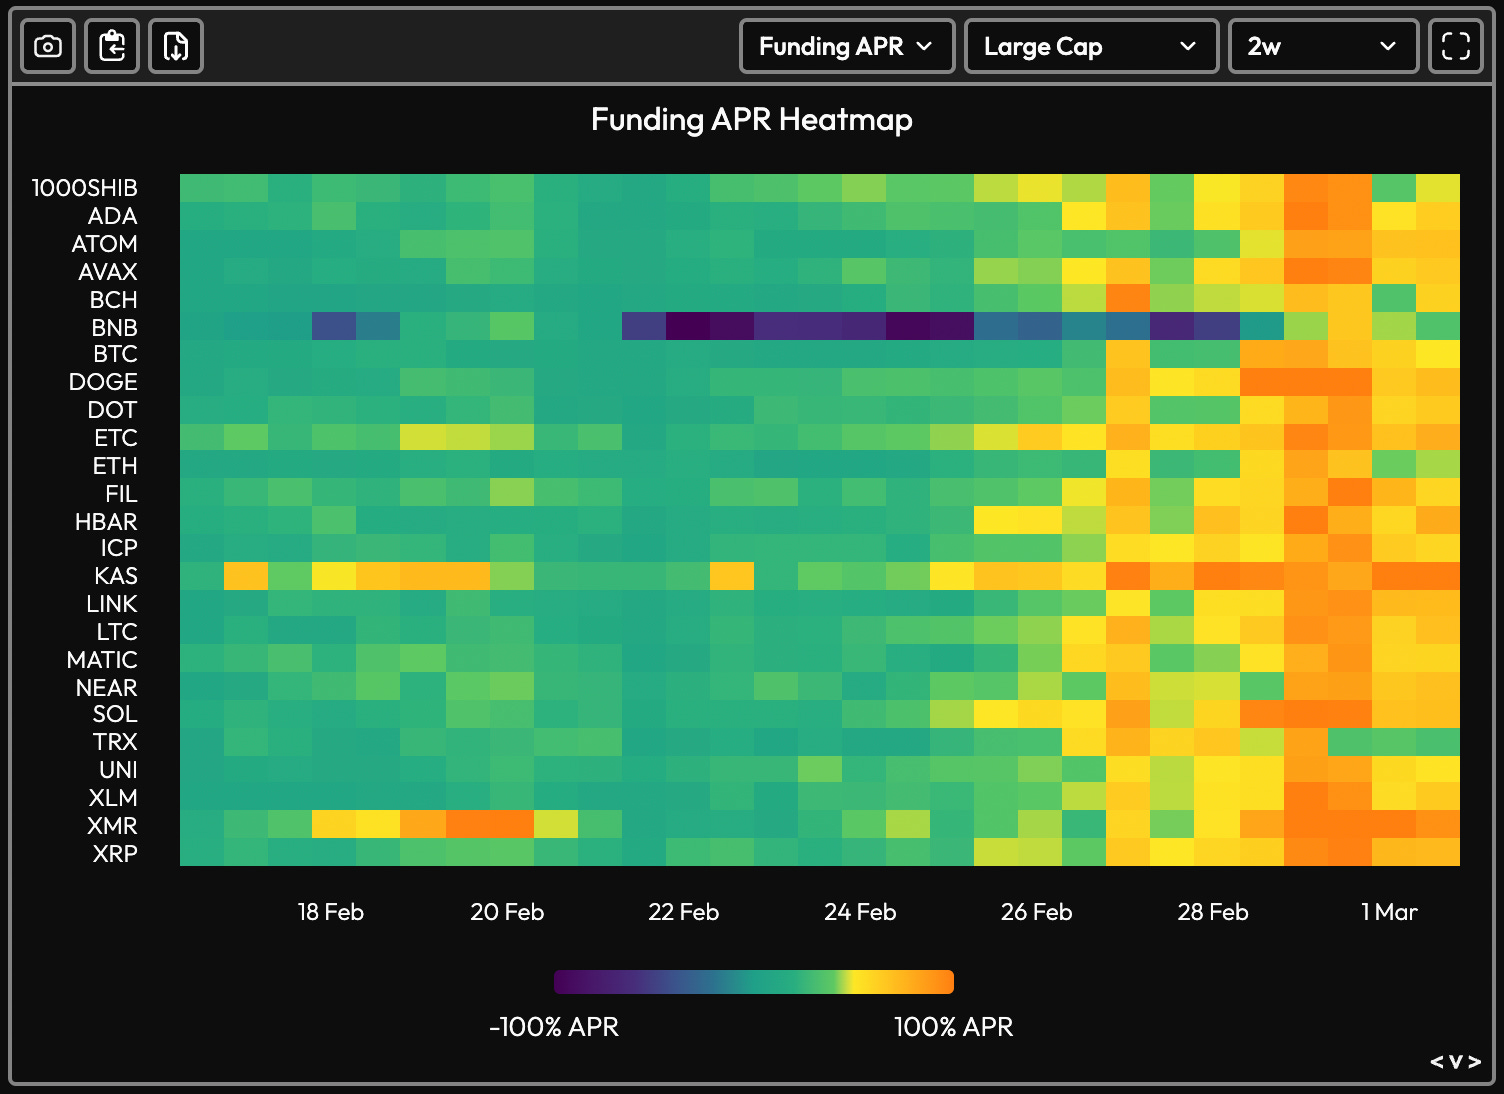Select the MATIC row label
Viewport: 1504px width, 1094px height.
102,660
